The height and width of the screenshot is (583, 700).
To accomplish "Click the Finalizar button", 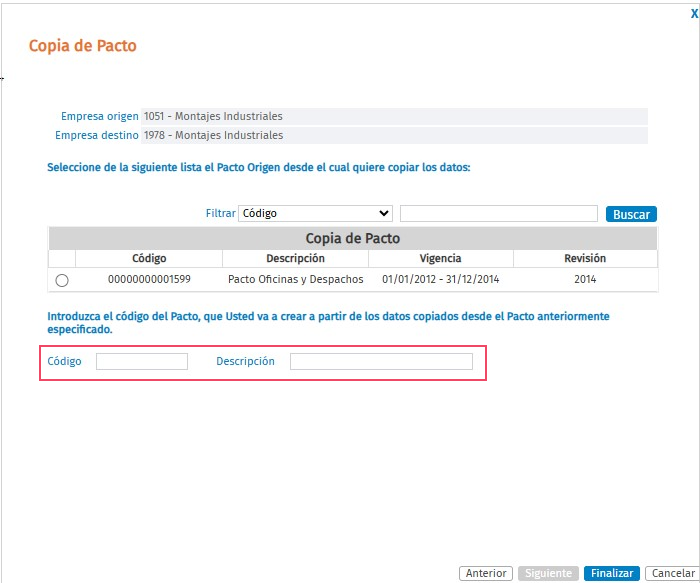I will point(612,573).
